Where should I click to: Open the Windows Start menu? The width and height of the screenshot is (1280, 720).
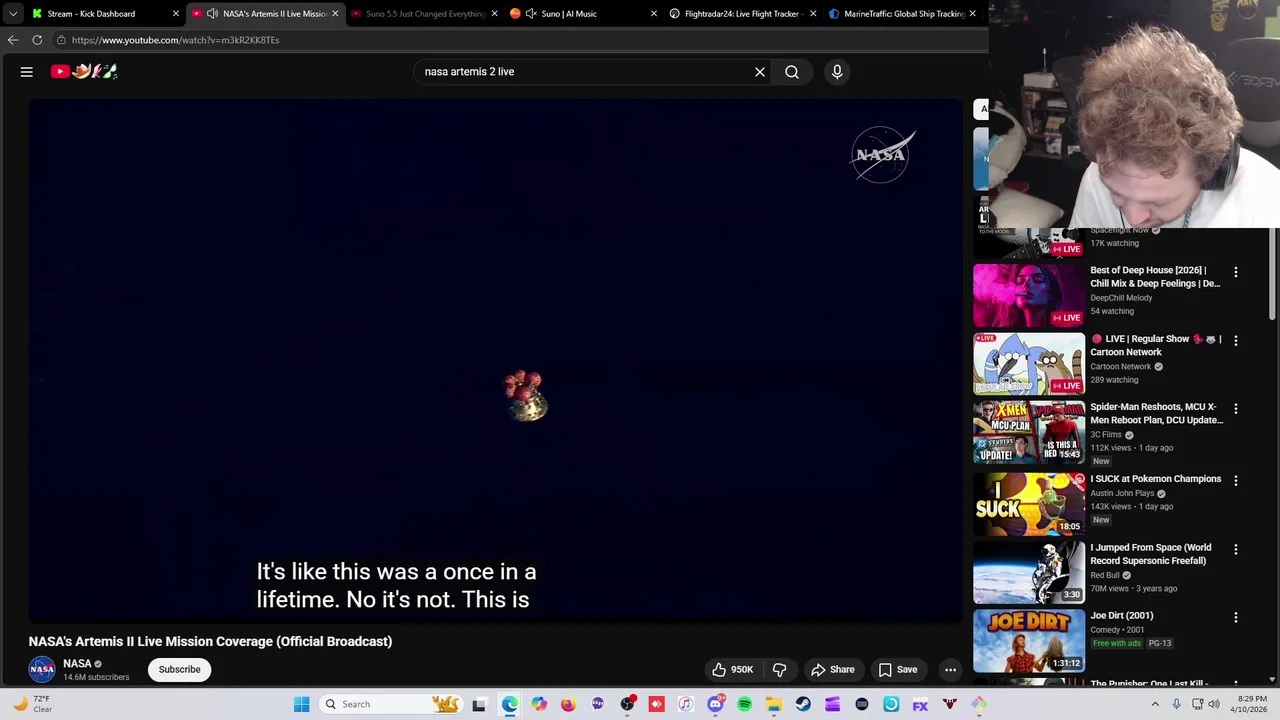click(x=301, y=704)
